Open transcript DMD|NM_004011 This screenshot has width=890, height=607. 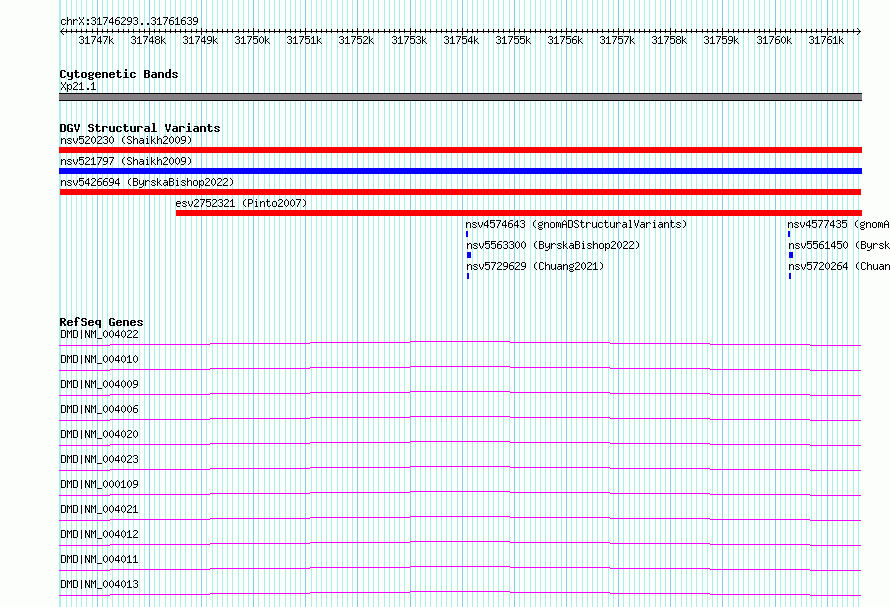pyautogui.click(x=99, y=559)
